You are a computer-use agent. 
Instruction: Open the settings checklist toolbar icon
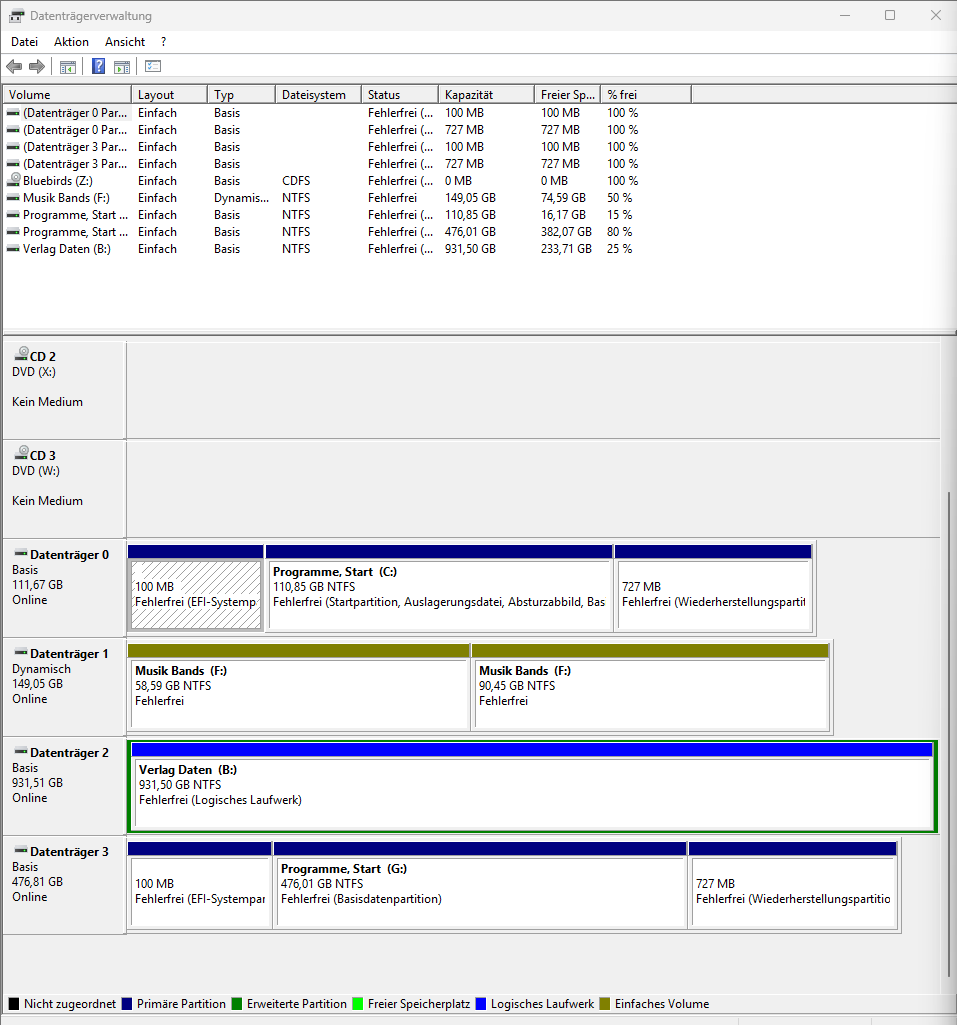point(153,66)
